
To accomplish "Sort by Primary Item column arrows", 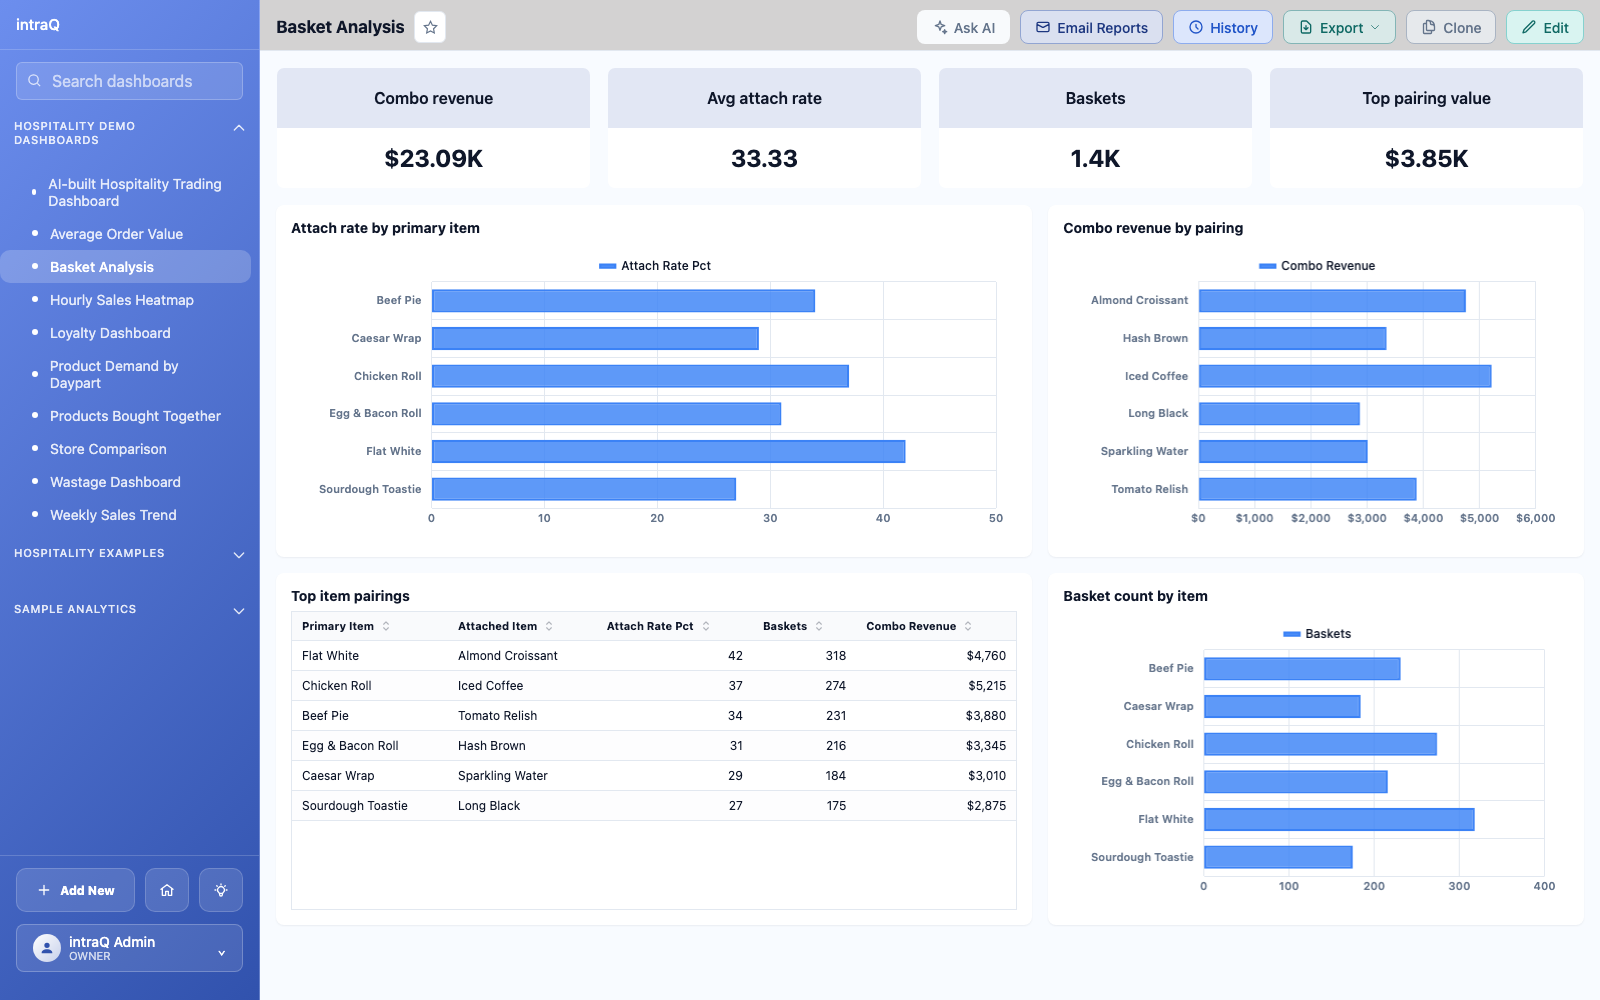I will 386,626.
